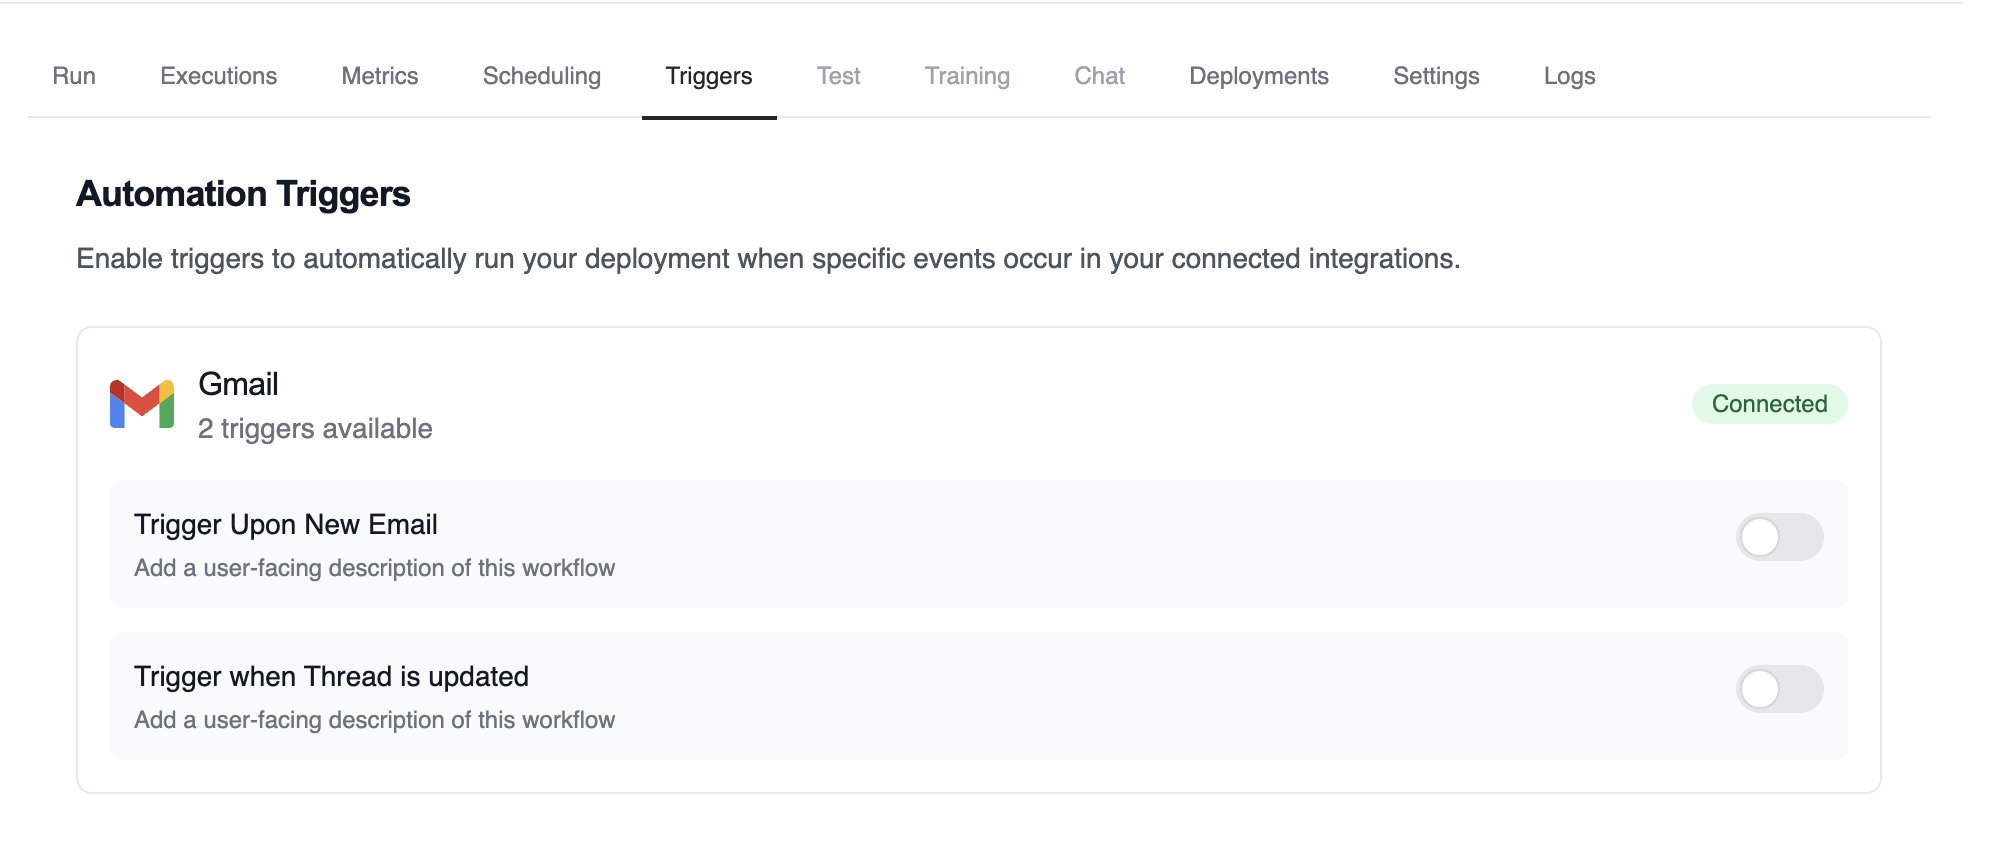Viewport: 2012px width, 862px height.
Task: Open the Settings tab
Action: point(1436,76)
